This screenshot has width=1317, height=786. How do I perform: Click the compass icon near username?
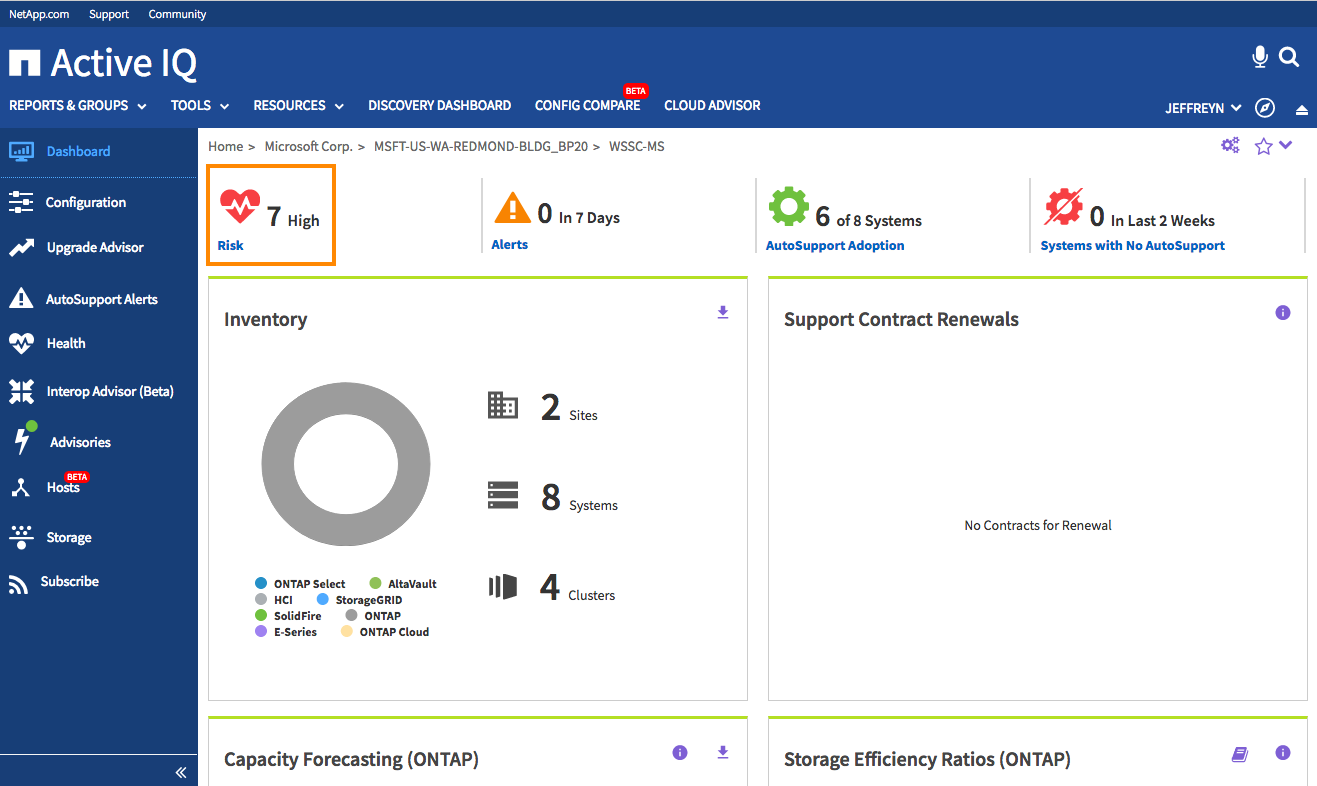pos(1265,108)
